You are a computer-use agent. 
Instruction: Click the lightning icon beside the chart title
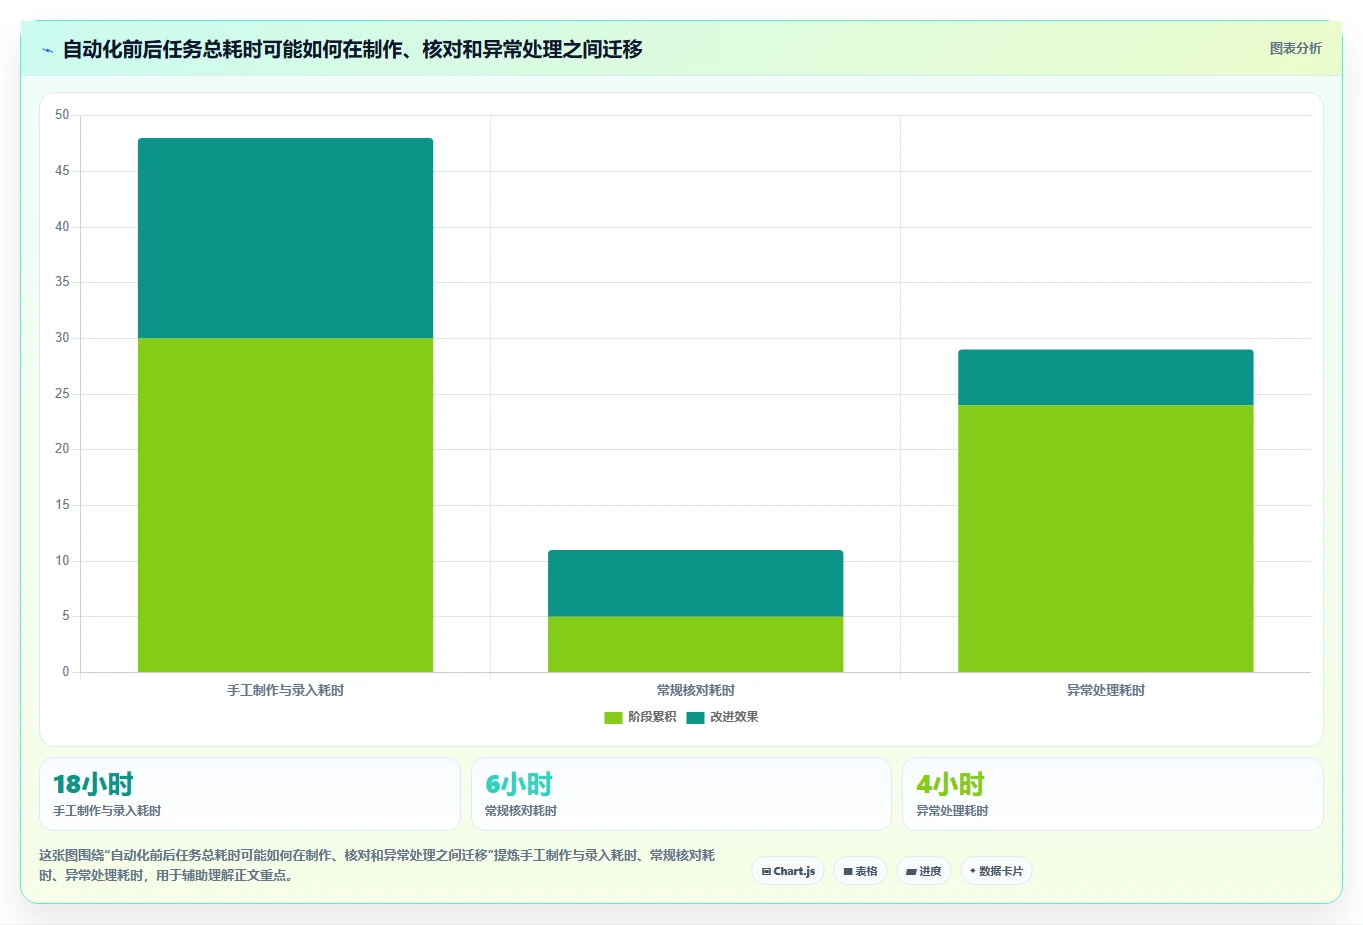click(47, 50)
